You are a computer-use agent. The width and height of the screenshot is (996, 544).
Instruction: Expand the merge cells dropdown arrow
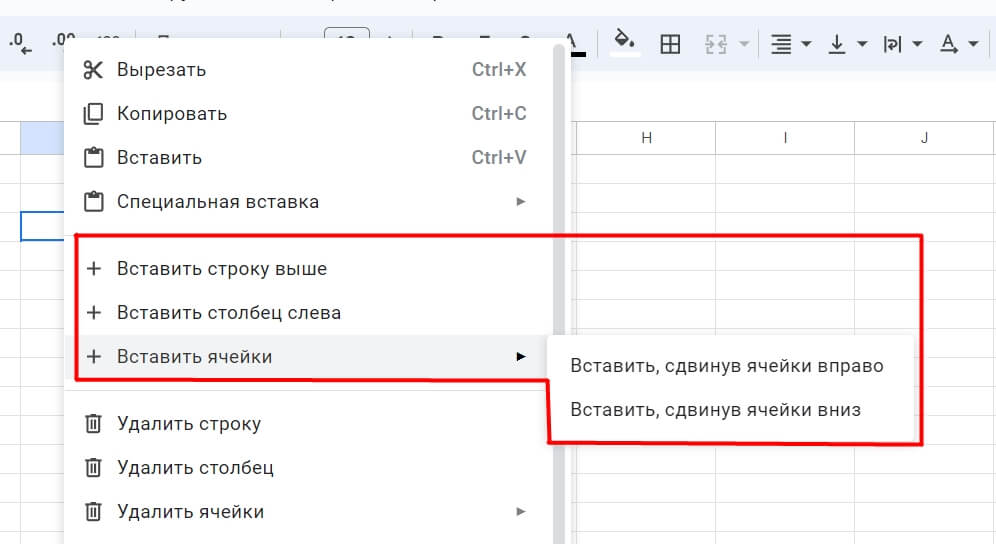(744, 44)
